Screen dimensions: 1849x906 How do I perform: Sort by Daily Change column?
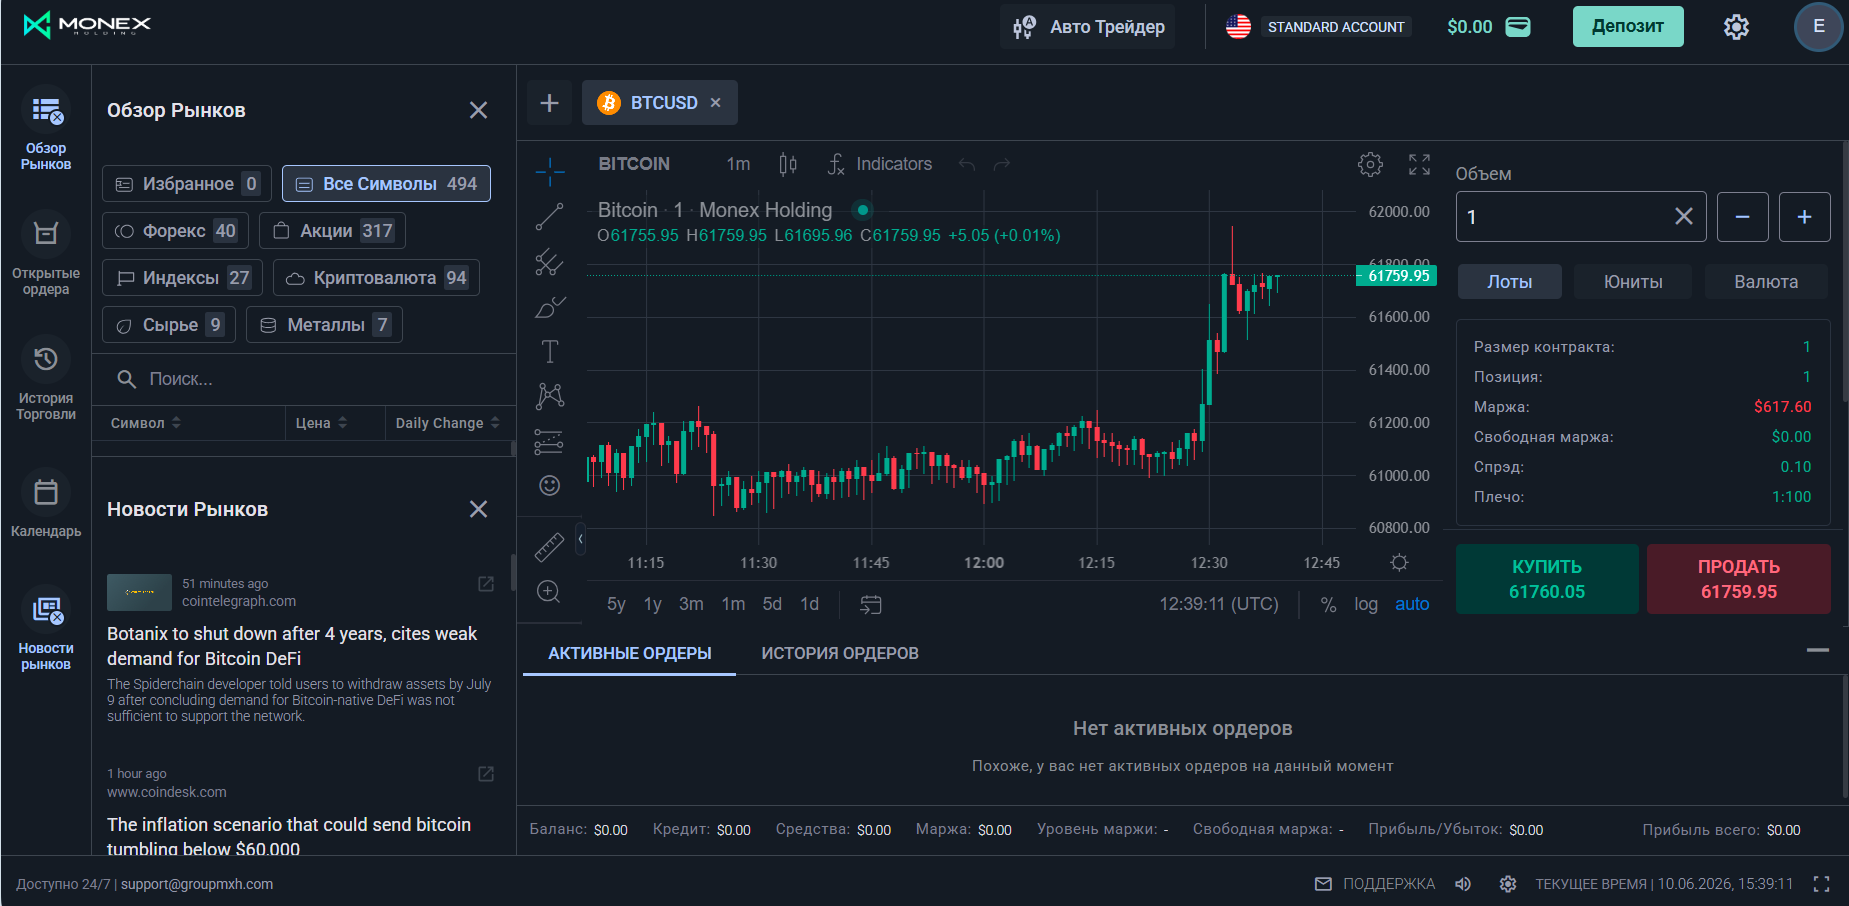447,423
